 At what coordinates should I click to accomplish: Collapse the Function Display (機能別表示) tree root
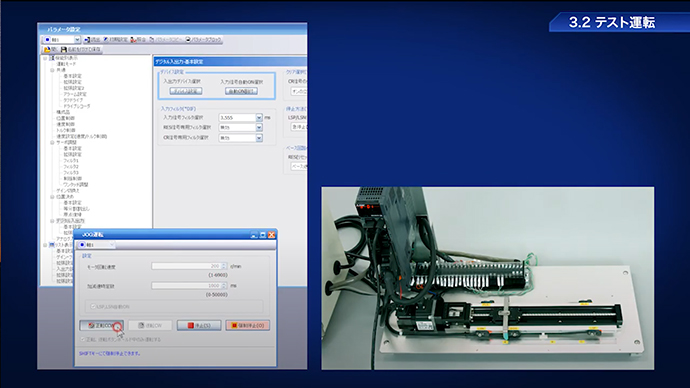pos(45,58)
